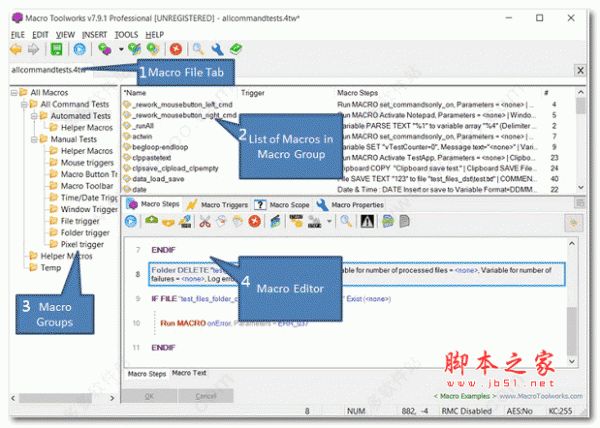Click the green-purple new macro icon
This screenshot has width=600, height=428.
point(104,49)
